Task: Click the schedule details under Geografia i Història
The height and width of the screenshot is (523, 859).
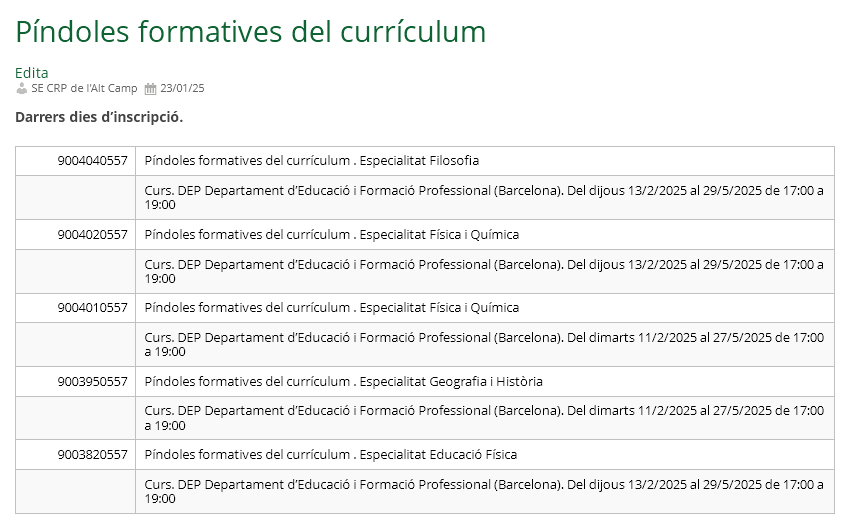Action: 484,418
